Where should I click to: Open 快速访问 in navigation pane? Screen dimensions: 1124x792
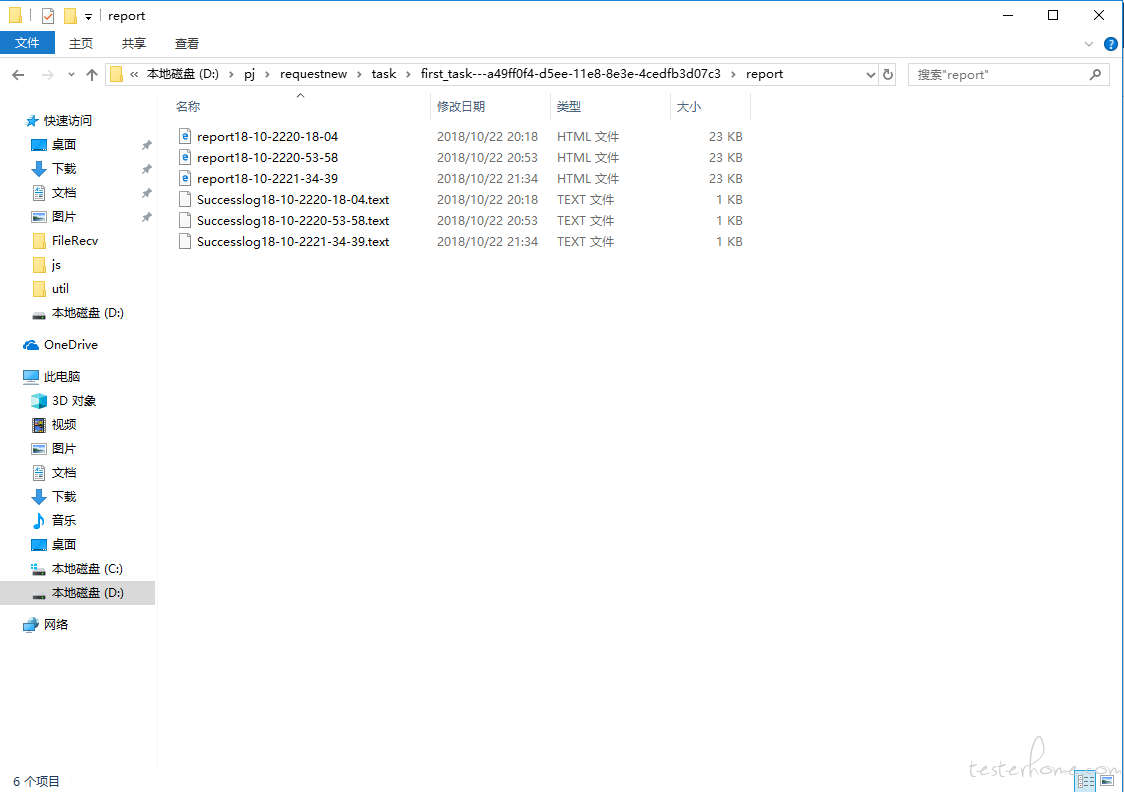67,120
